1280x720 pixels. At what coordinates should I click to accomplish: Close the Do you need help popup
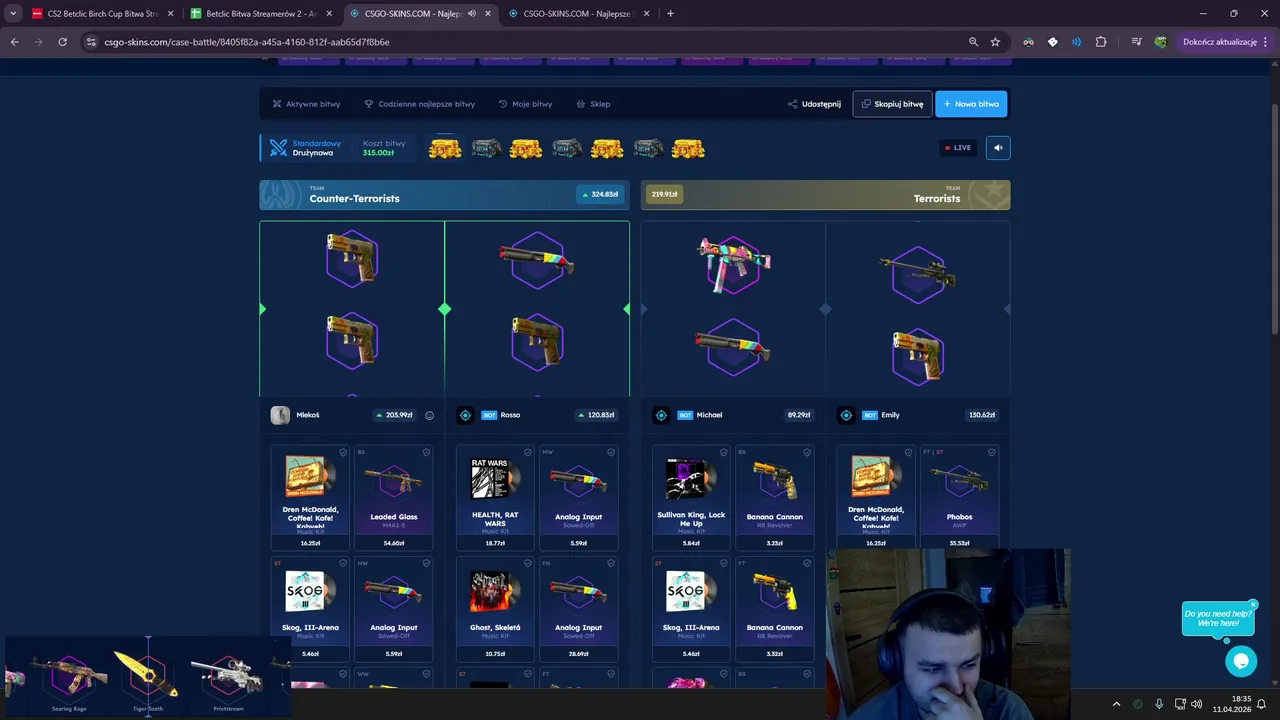(x=1253, y=605)
